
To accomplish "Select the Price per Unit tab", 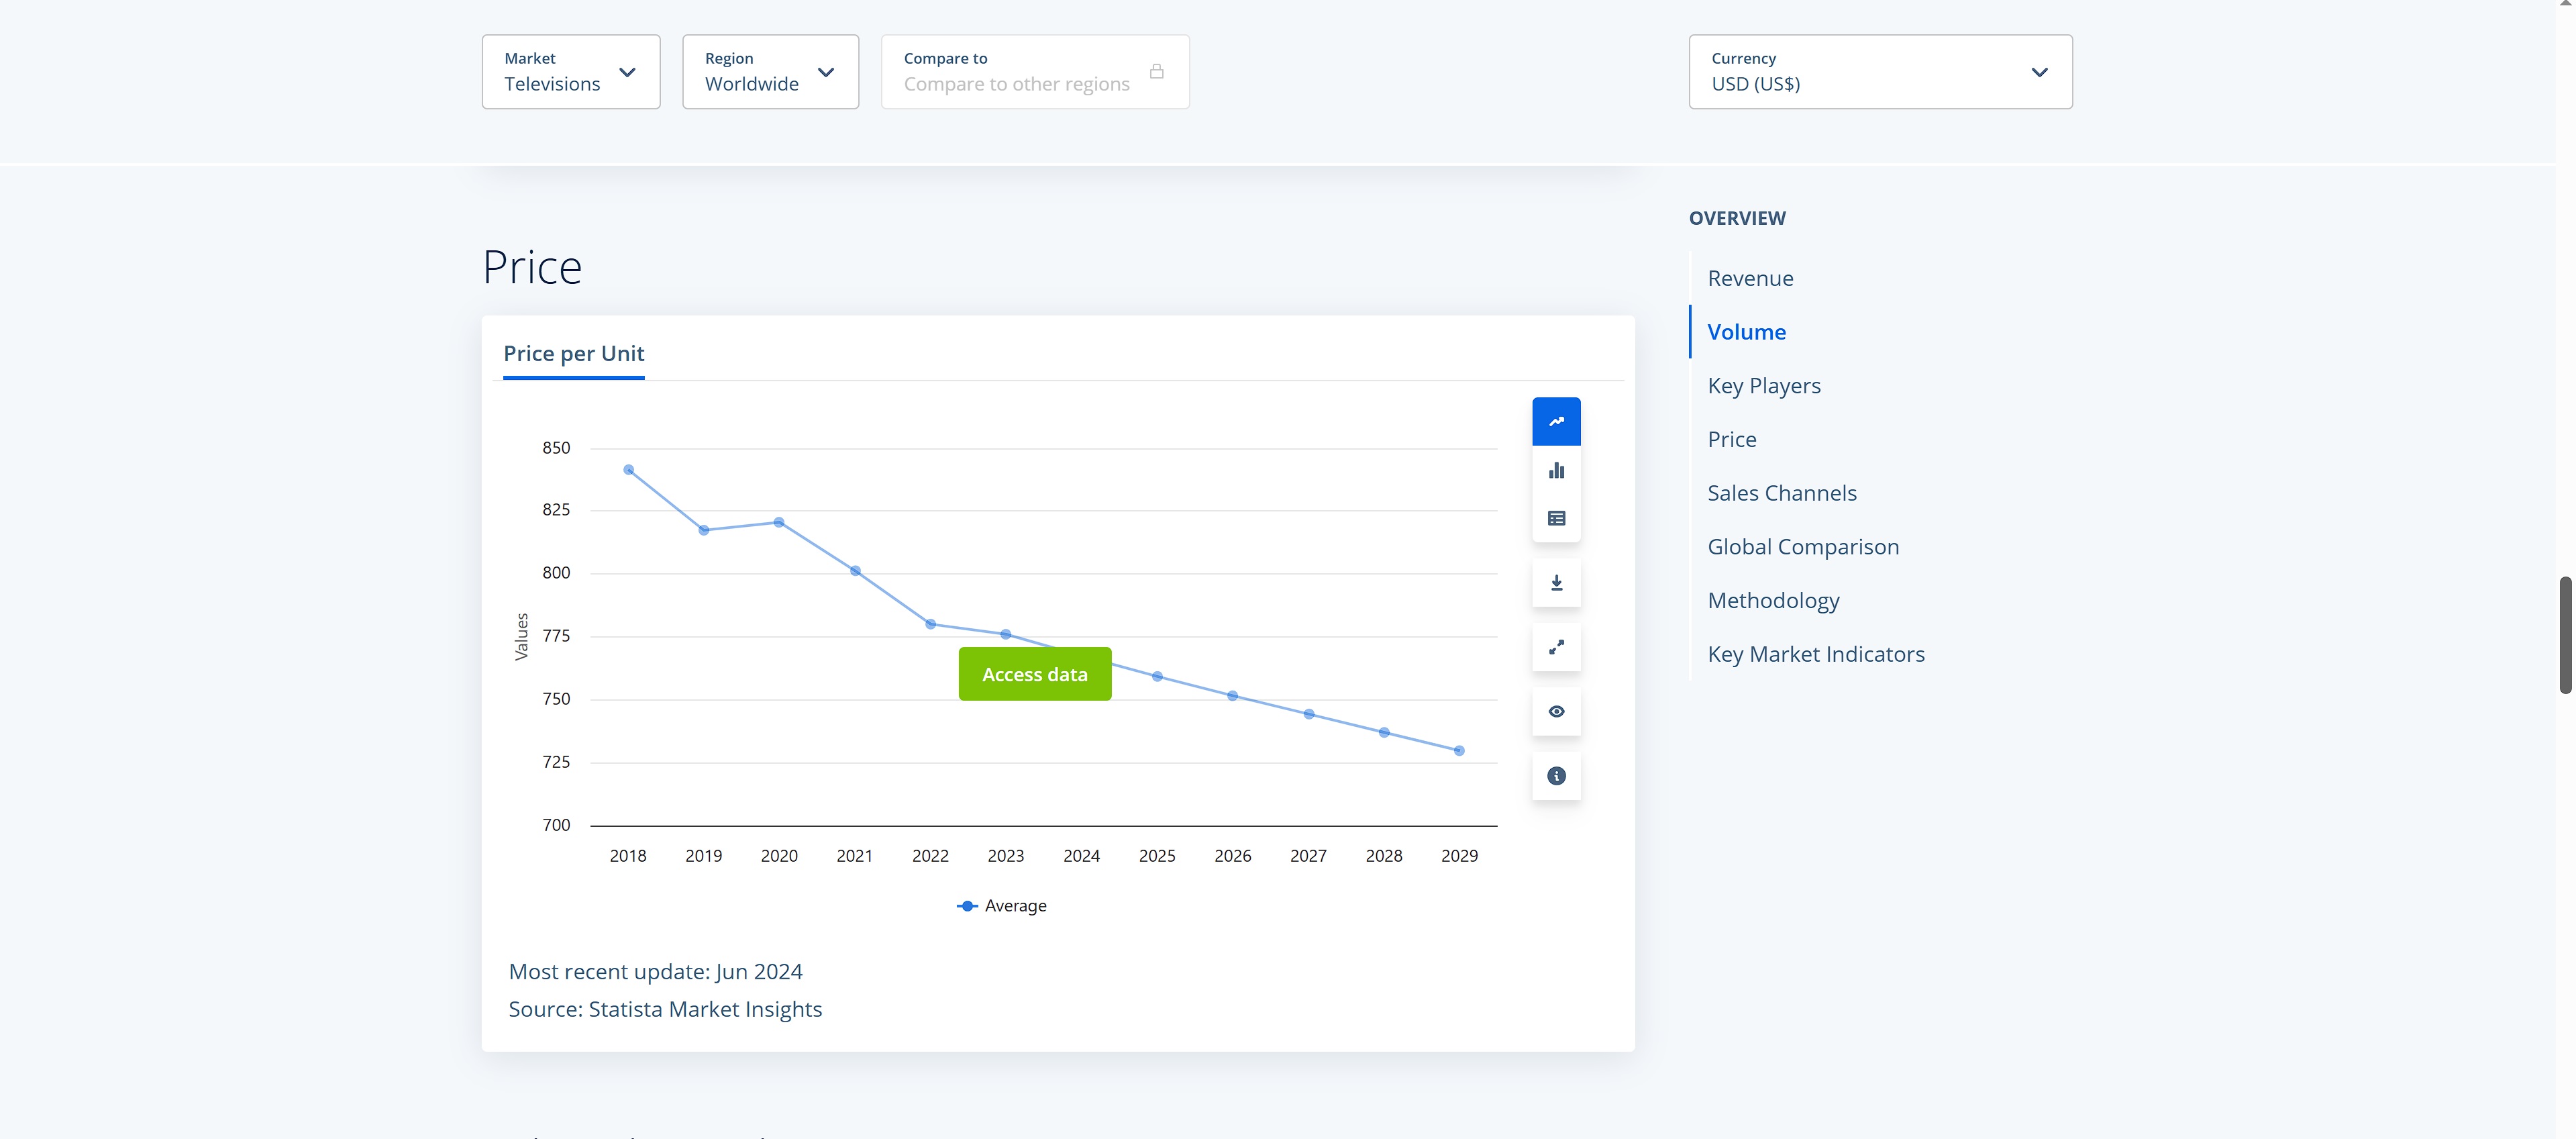I will (x=573, y=354).
